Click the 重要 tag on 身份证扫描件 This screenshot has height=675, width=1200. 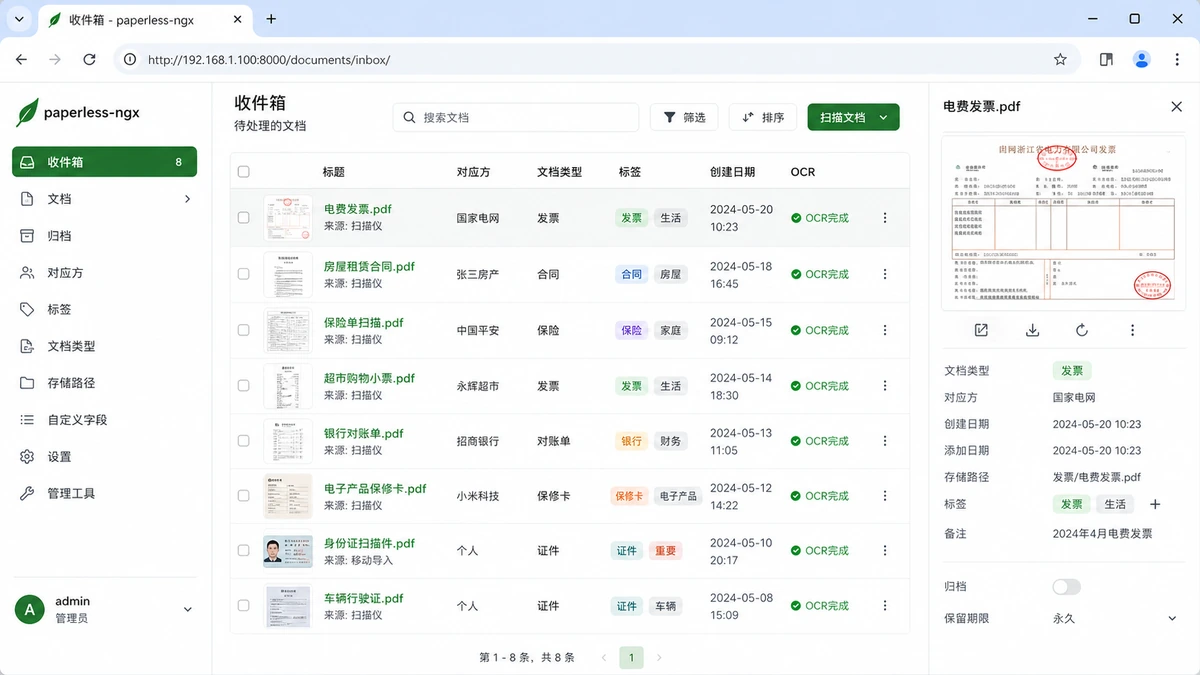[665, 551]
